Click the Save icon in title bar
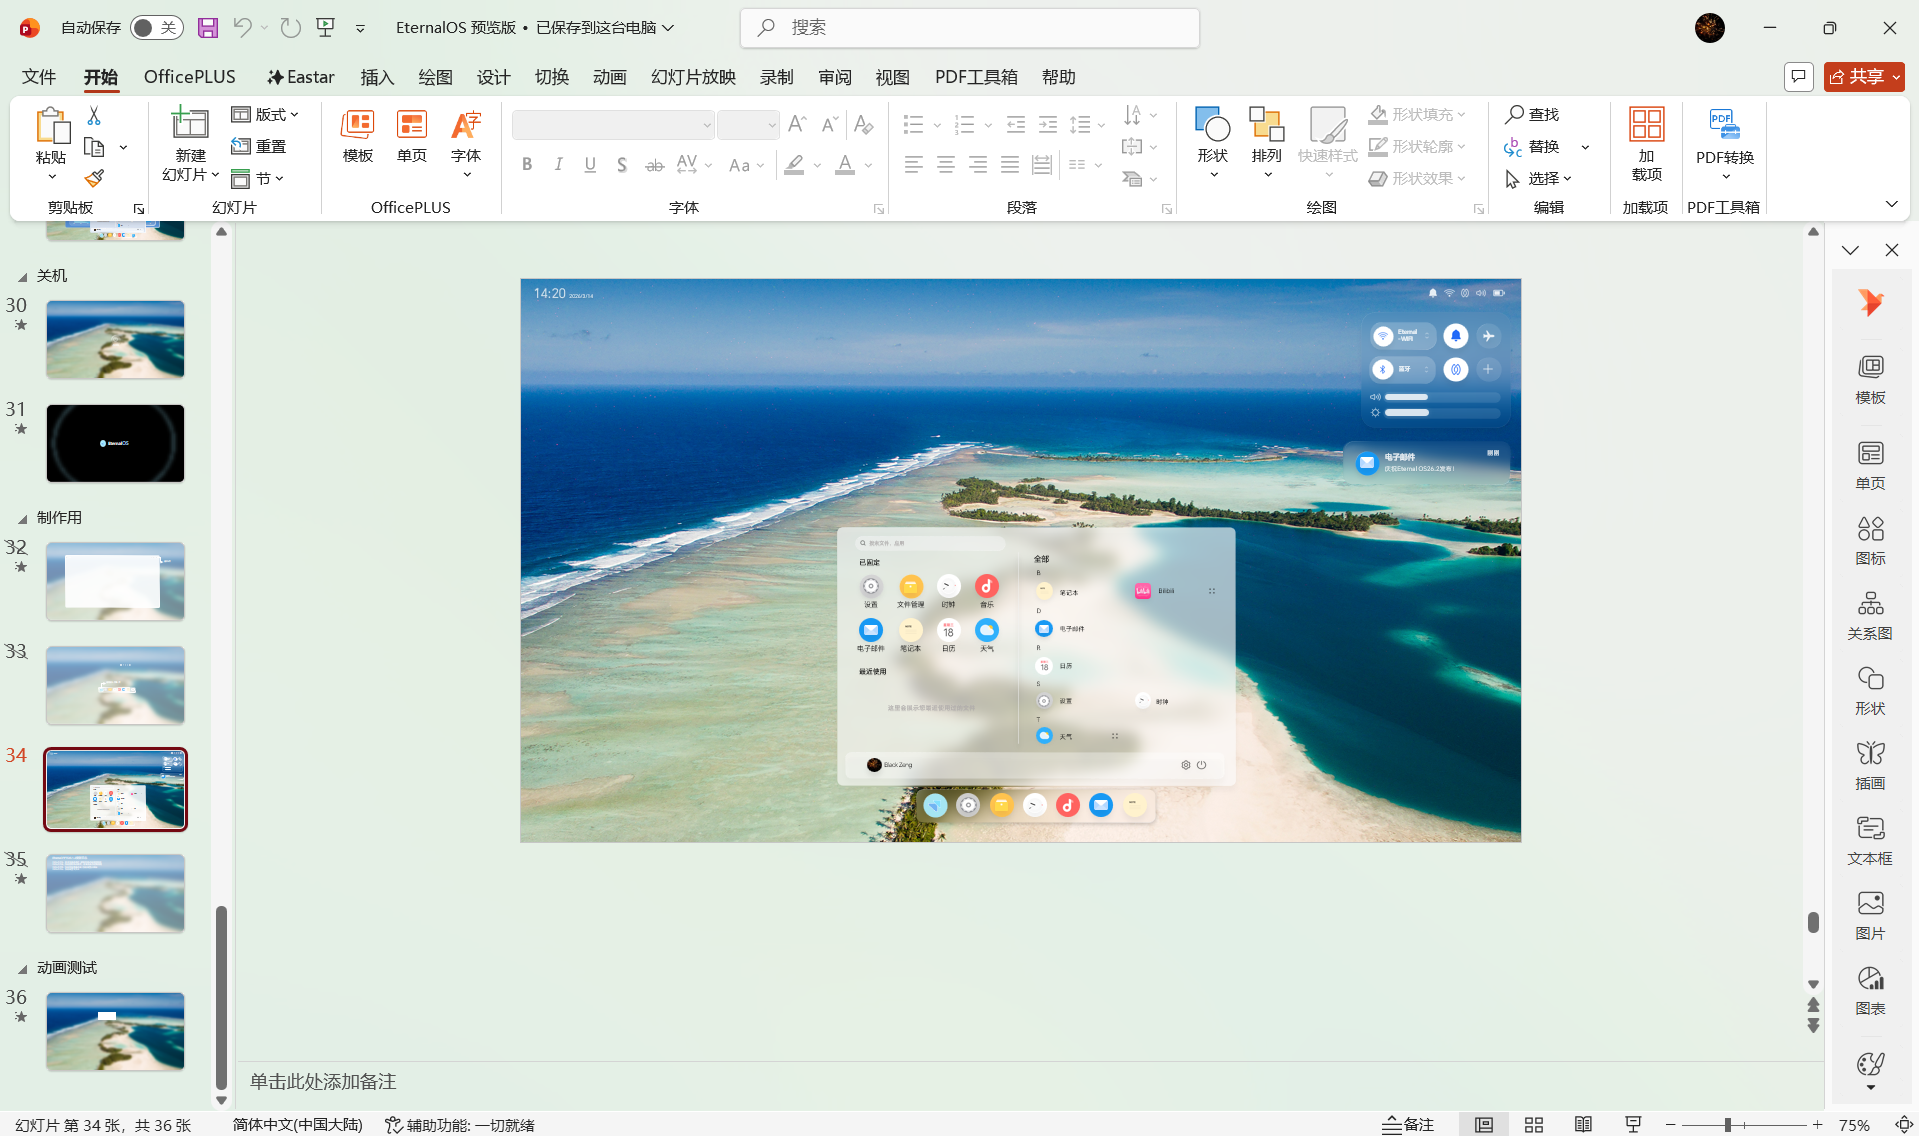This screenshot has width=1919, height=1136. 208,28
